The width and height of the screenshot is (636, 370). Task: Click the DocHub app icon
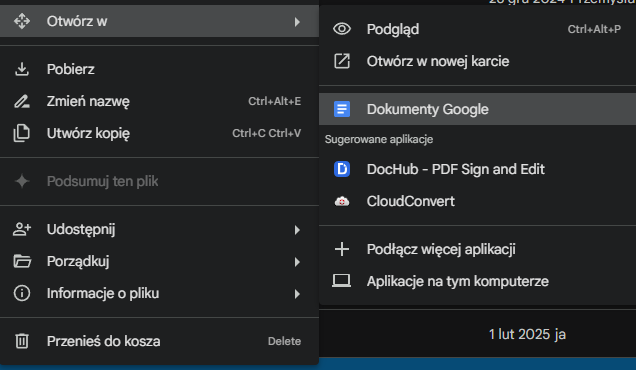pyautogui.click(x=342, y=169)
